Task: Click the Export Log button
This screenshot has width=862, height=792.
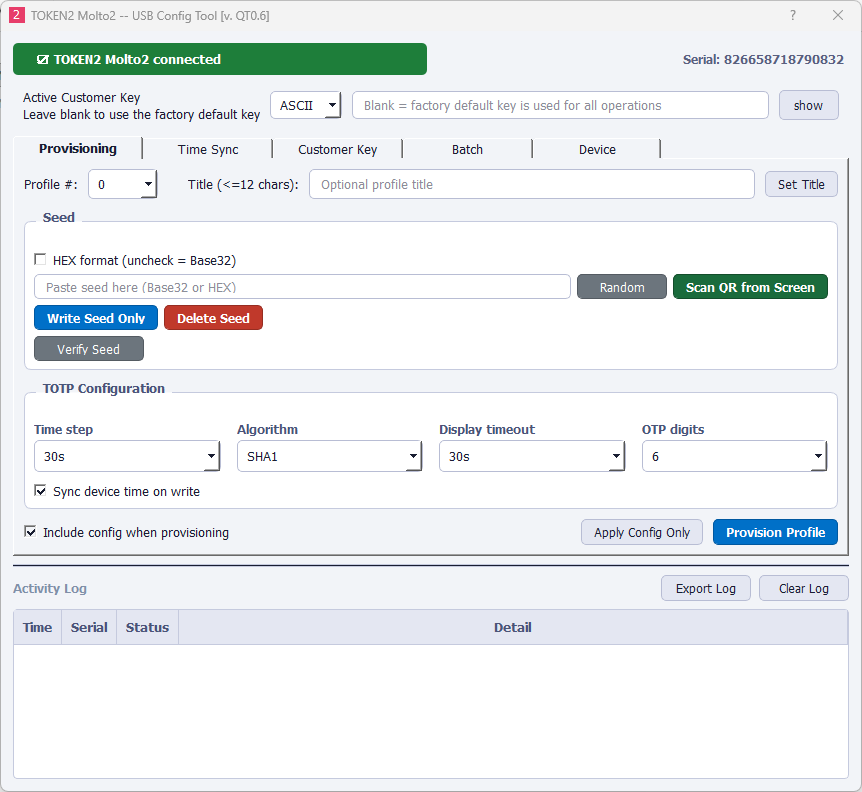Action: (705, 588)
